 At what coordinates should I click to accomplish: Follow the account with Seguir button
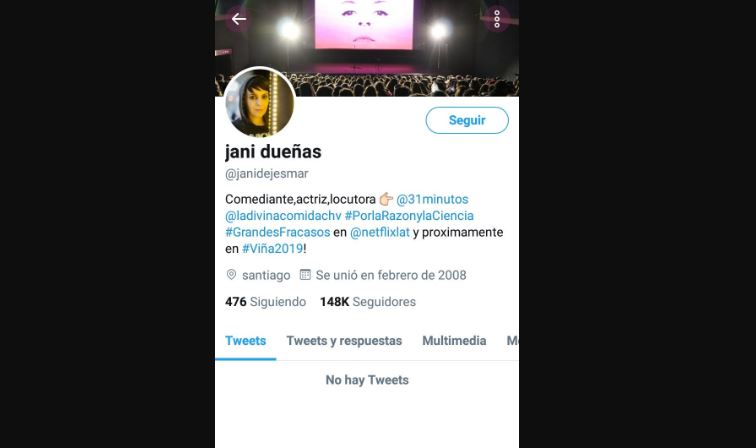click(x=467, y=120)
